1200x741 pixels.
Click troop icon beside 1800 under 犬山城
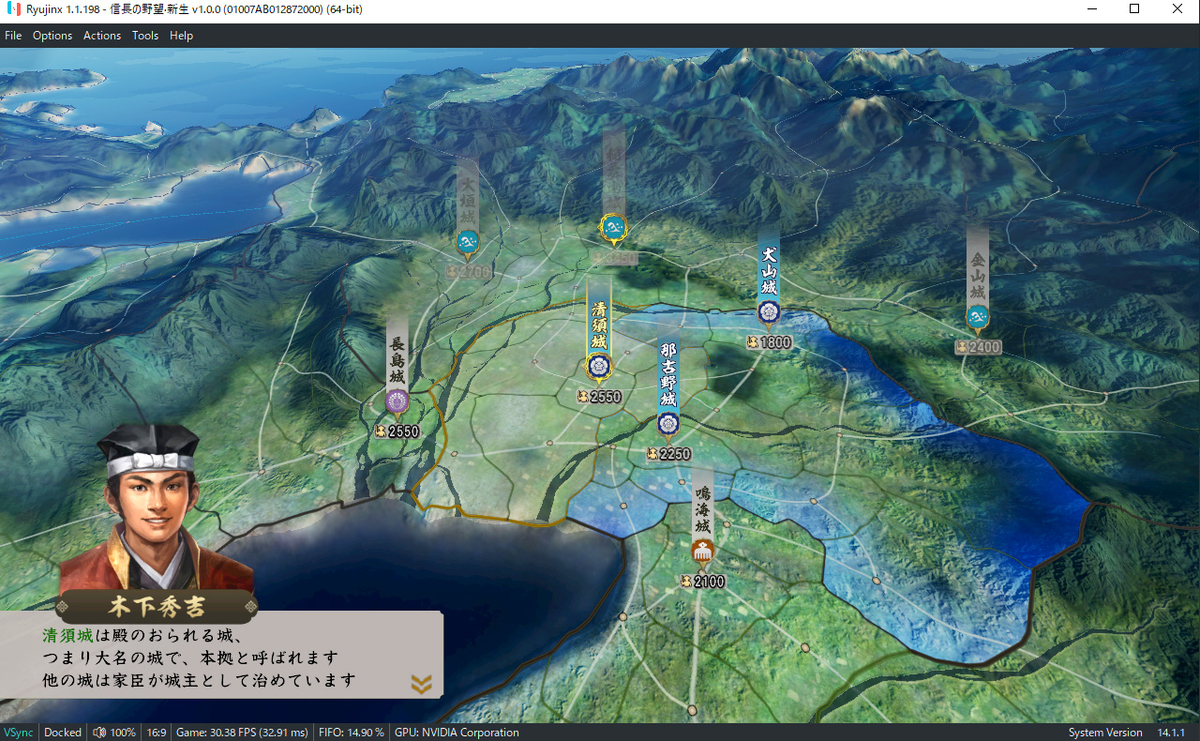(751, 342)
